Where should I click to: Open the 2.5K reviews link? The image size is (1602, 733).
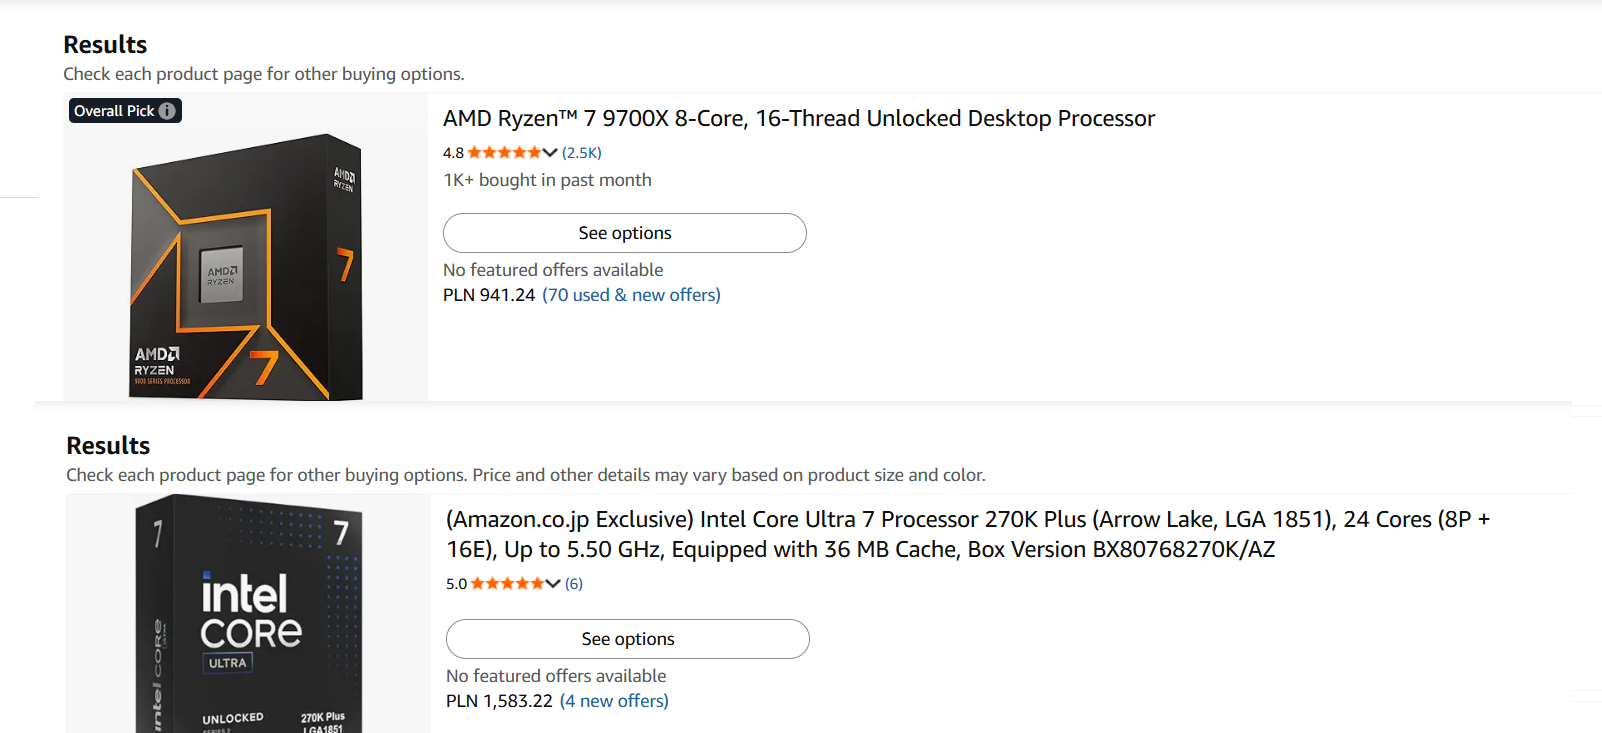[x=582, y=153]
